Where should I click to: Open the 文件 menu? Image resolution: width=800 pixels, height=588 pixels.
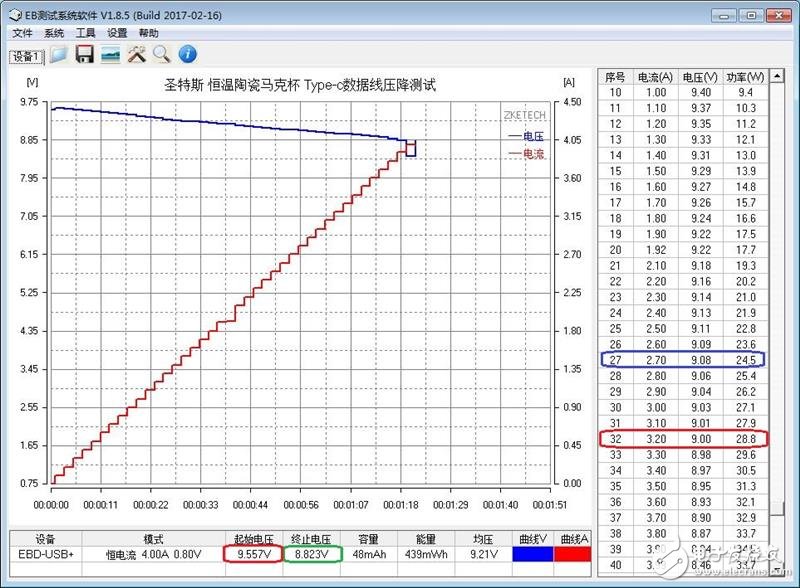pos(22,33)
